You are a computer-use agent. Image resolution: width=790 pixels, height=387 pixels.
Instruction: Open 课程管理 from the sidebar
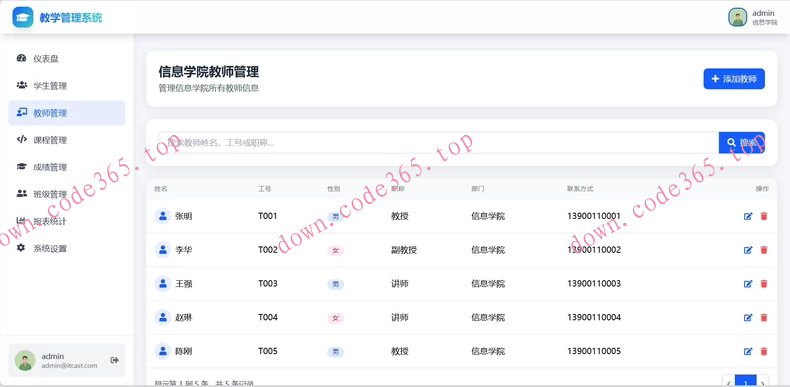click(67, 140)
